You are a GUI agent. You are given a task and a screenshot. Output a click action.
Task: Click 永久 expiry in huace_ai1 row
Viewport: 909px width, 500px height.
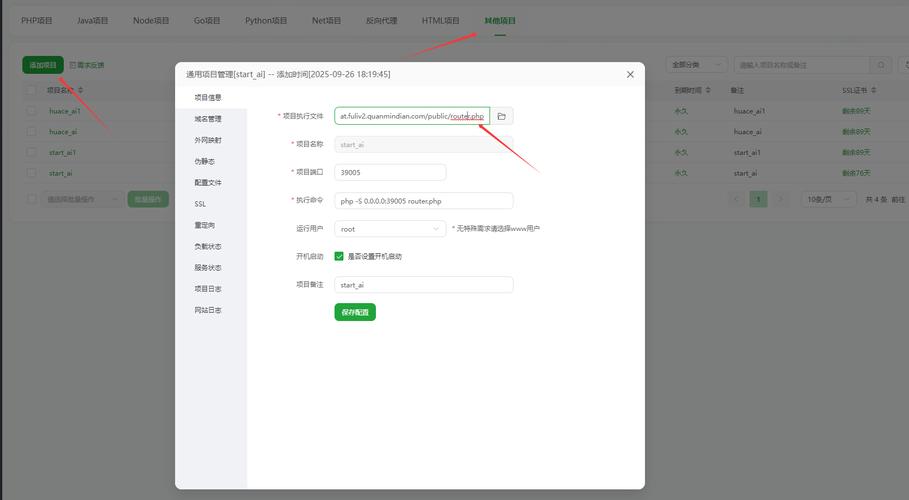click(x=681, y=111)
